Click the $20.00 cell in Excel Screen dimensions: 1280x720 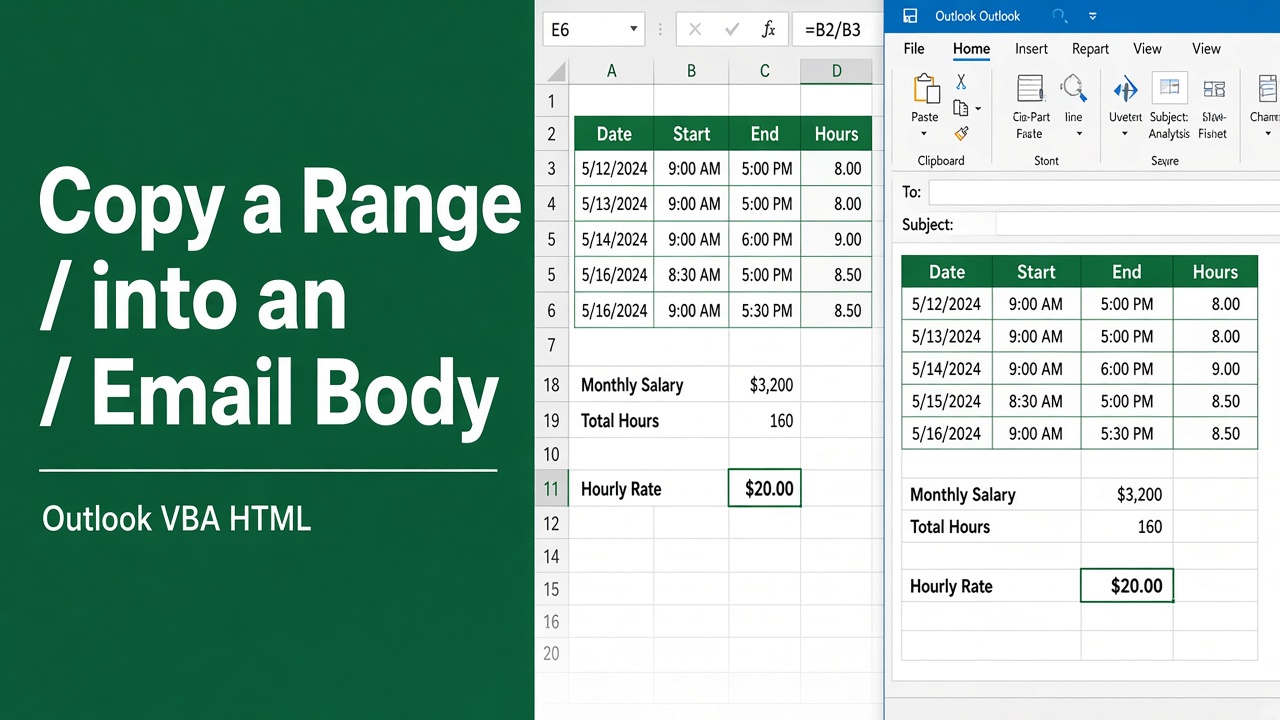point(765,489)
